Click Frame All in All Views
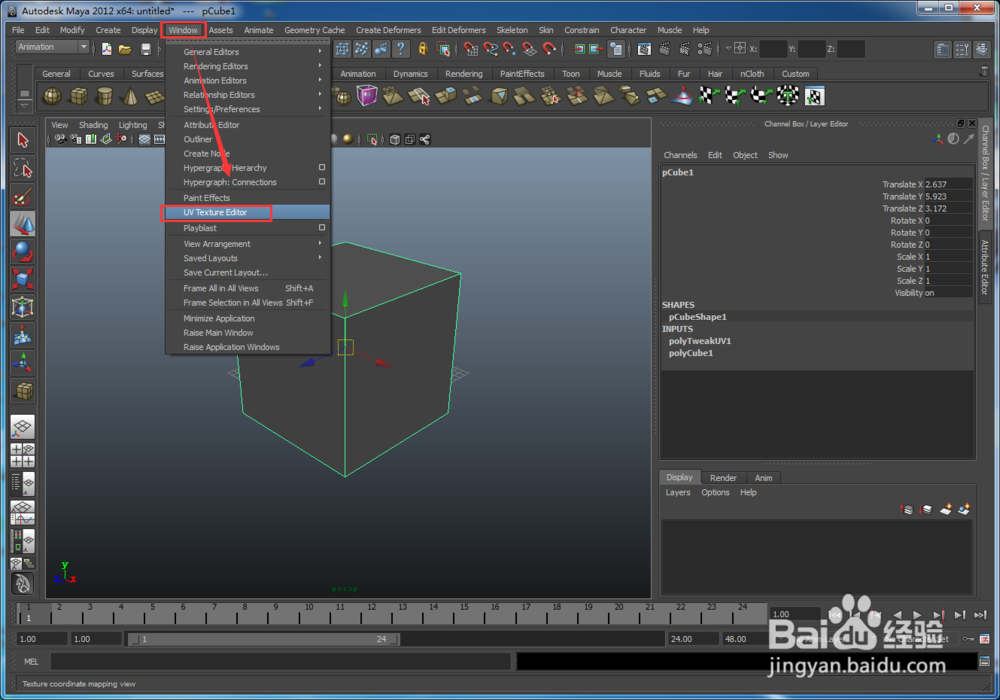The height and width of the screenshot is (700, 1000). click(x=247, y=288)
